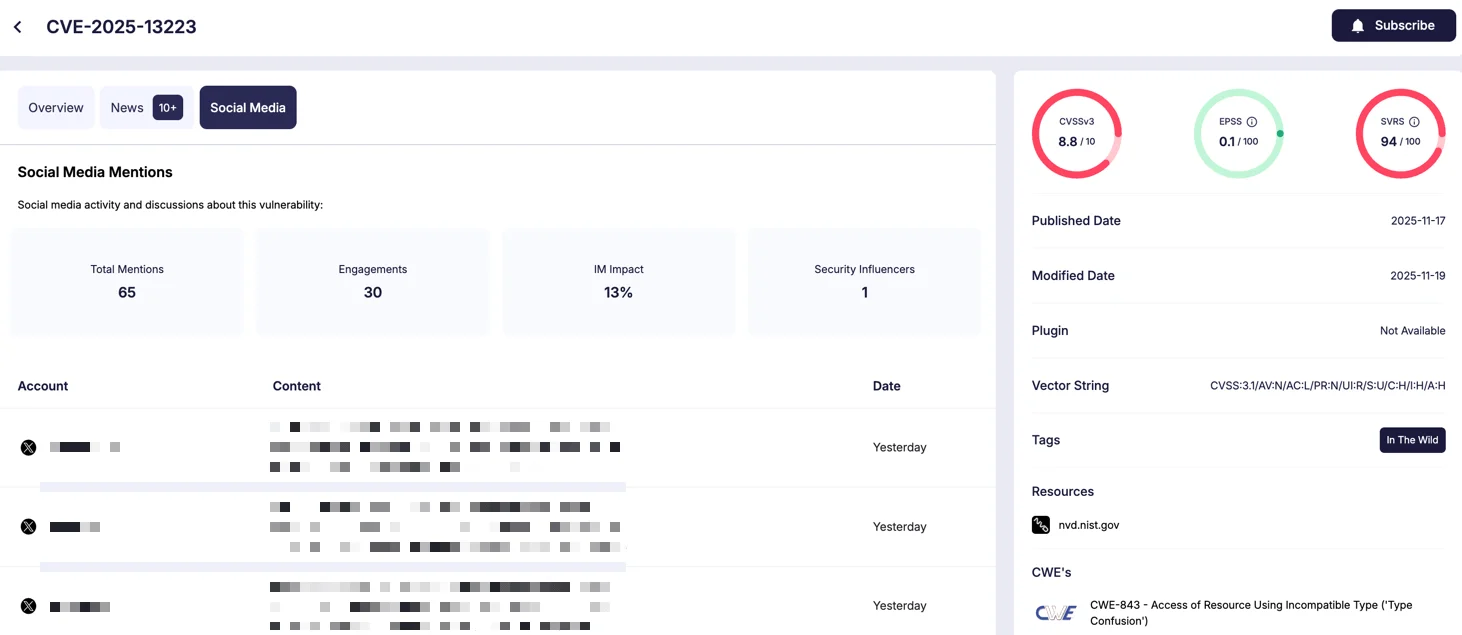Click the X logo in first mention row
Viewport: 1462px width, 635px height.
(28, 447)
